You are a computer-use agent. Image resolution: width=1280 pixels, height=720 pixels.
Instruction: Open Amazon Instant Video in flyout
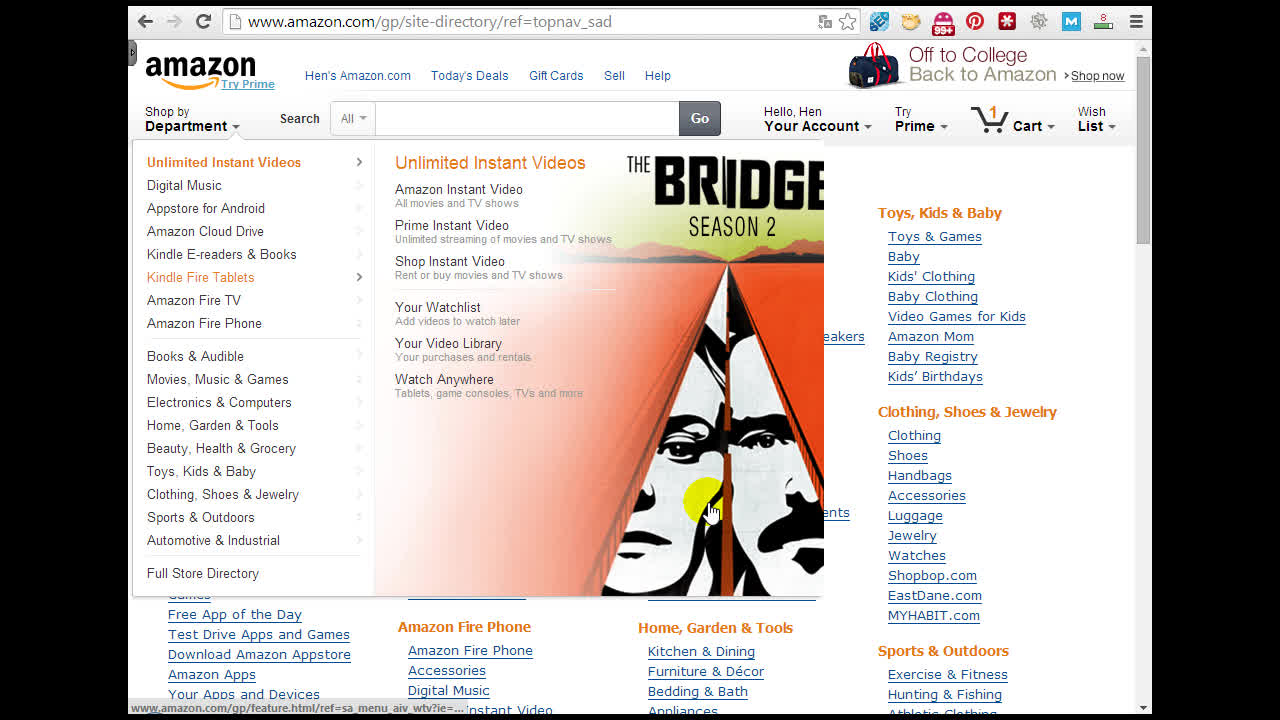tap(458, 189)
